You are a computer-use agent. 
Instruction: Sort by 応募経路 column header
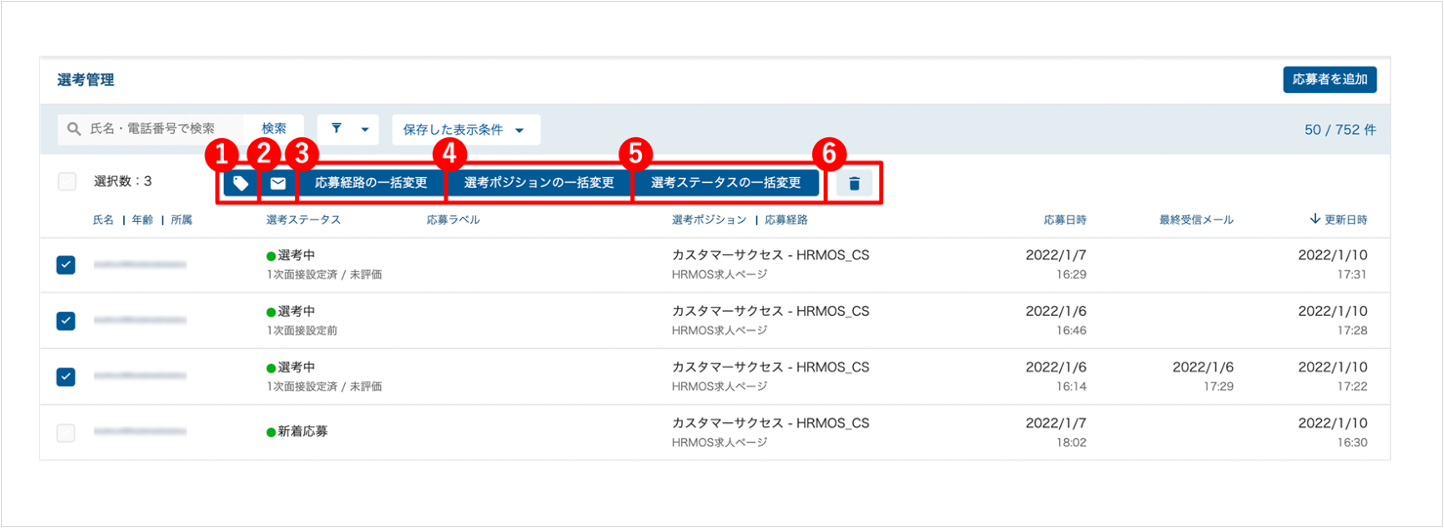point(785,219)
